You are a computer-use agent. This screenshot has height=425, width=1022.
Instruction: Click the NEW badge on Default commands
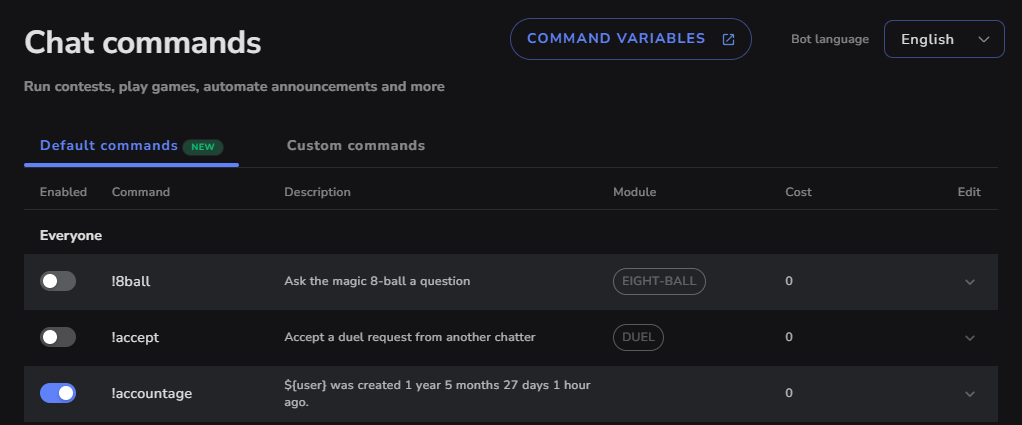(203, 147)
